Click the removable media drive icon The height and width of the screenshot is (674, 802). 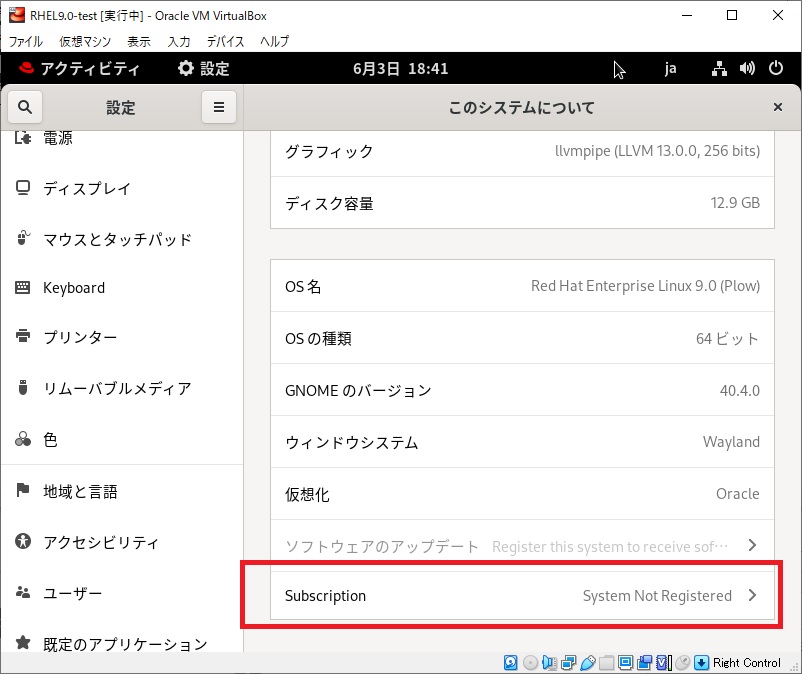pos(23,387)
